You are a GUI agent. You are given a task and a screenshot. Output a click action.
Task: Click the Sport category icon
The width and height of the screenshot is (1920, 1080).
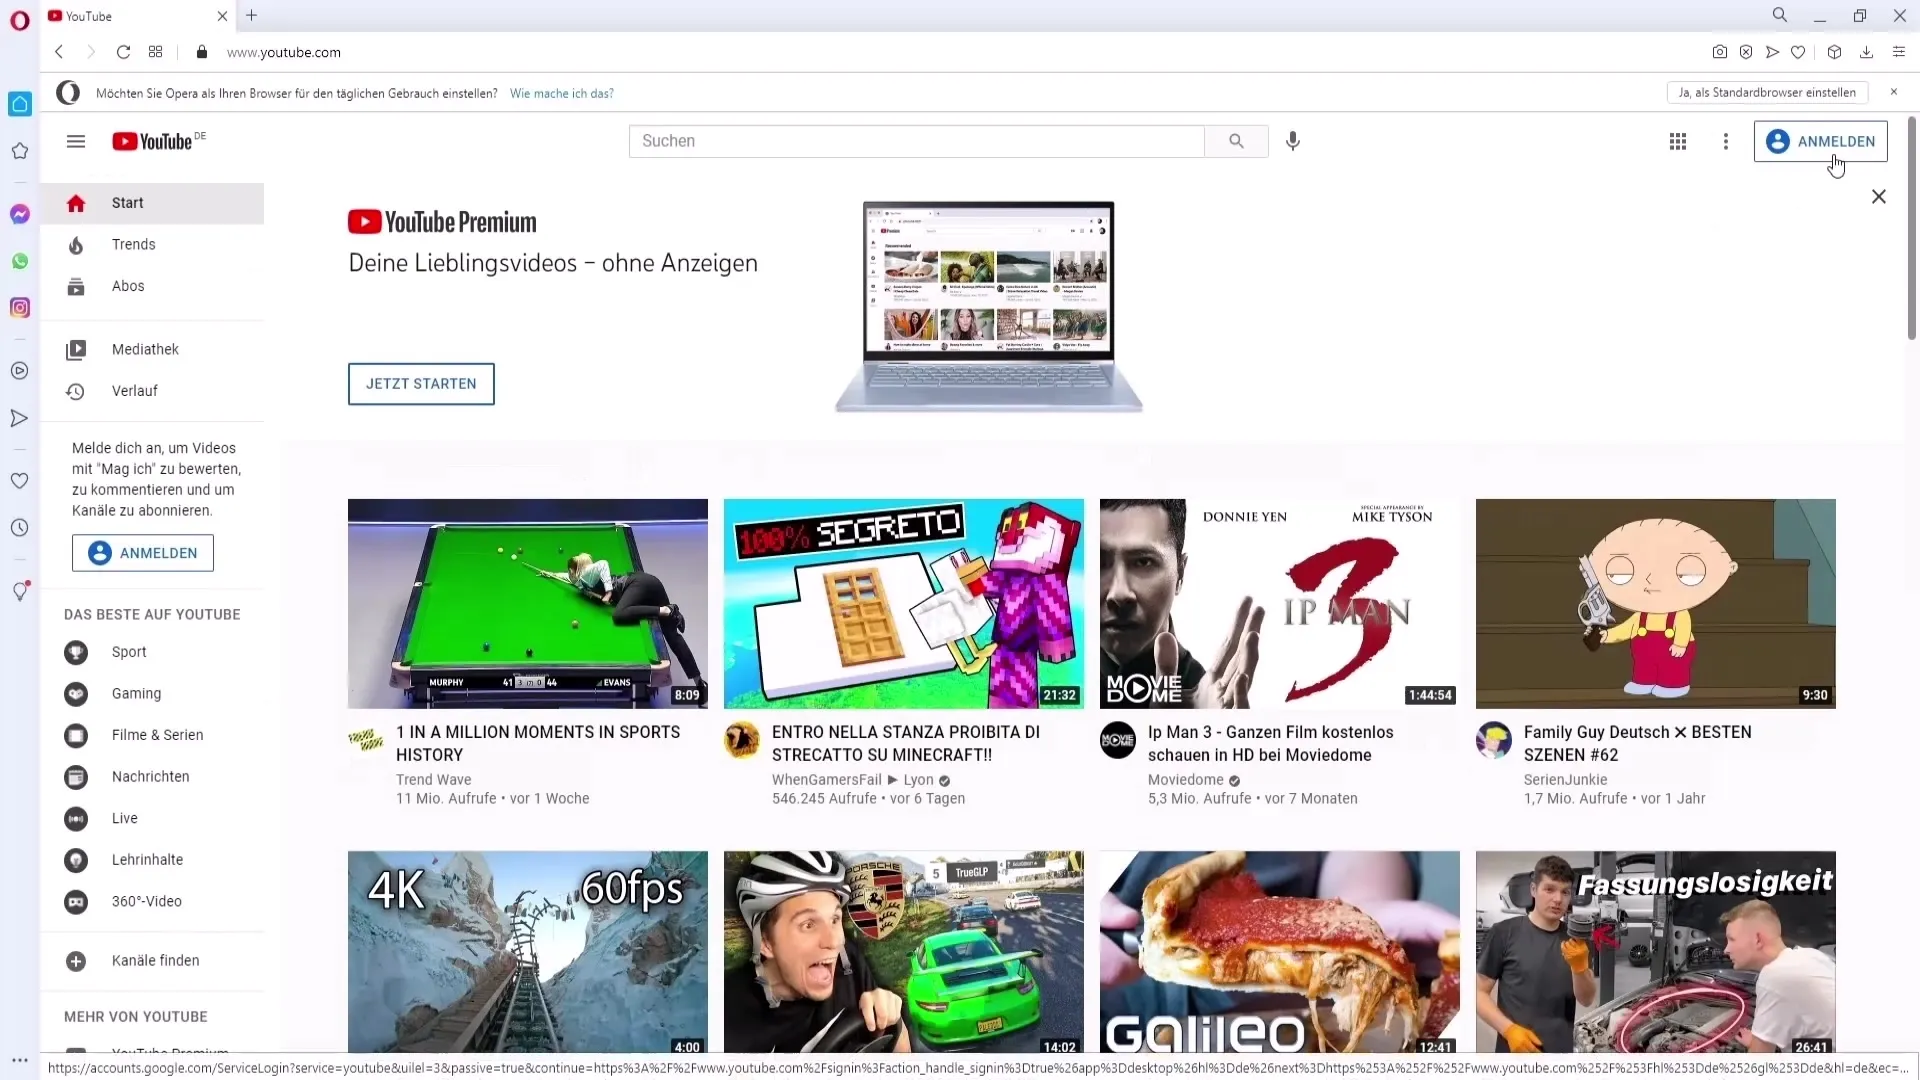[75, 651]
